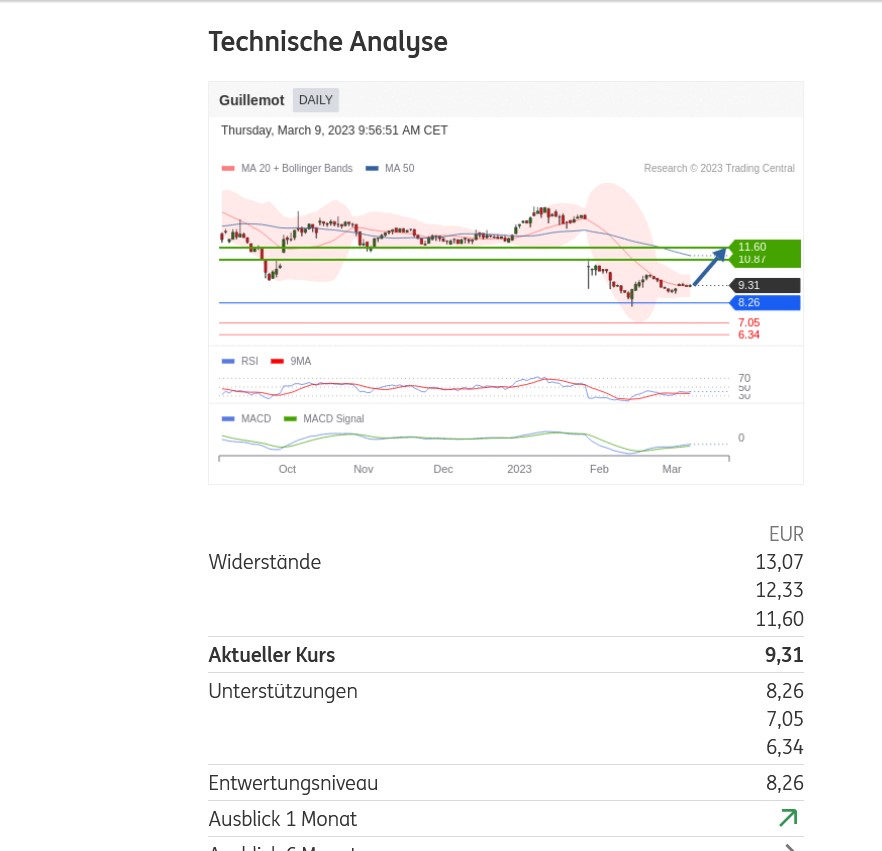Click the Technische Analyse heading
This screenshot has height=851, width=882.
click(328, 42)
